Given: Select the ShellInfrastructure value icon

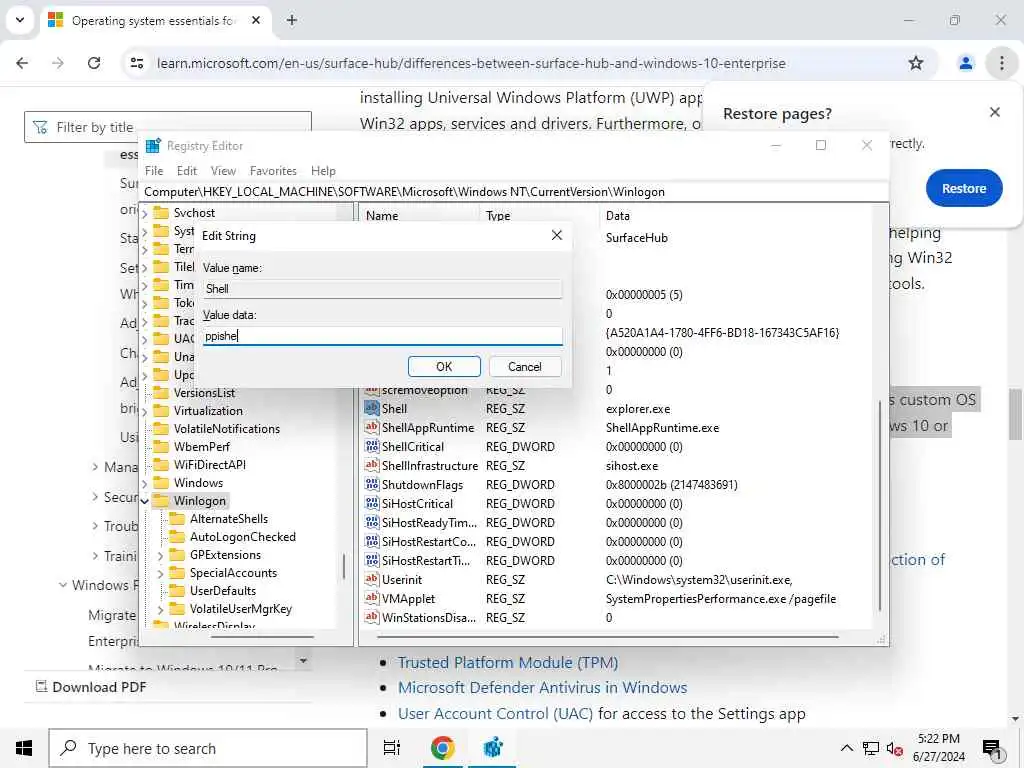Looking at the screenshot, I should point(372,465).
